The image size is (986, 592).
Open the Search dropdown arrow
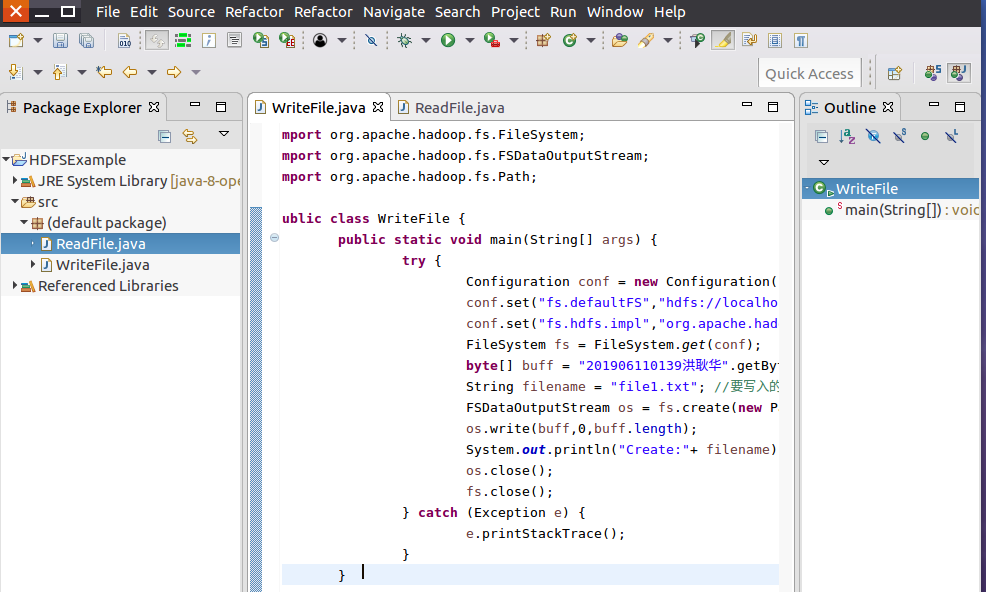pyautogui.click(x=668, y=41)
